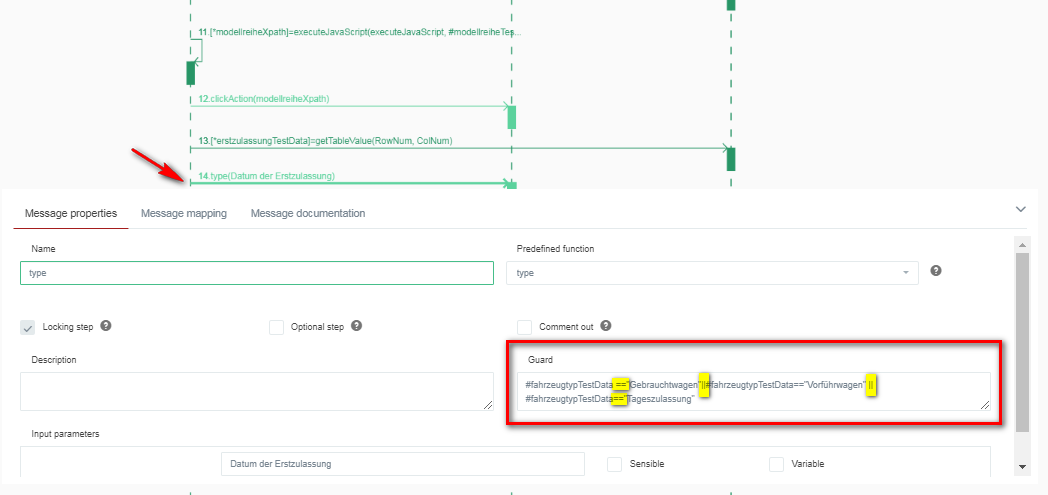Switch to the Message mapping tab
This screenshot has width=1048, height=495.
coord(184,213)
